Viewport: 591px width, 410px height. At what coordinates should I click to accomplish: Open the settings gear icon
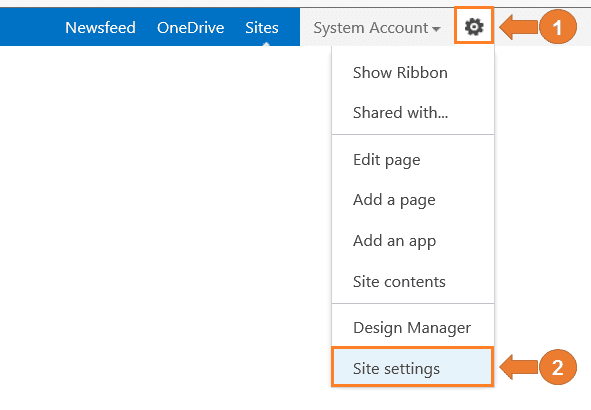(474, 27)
